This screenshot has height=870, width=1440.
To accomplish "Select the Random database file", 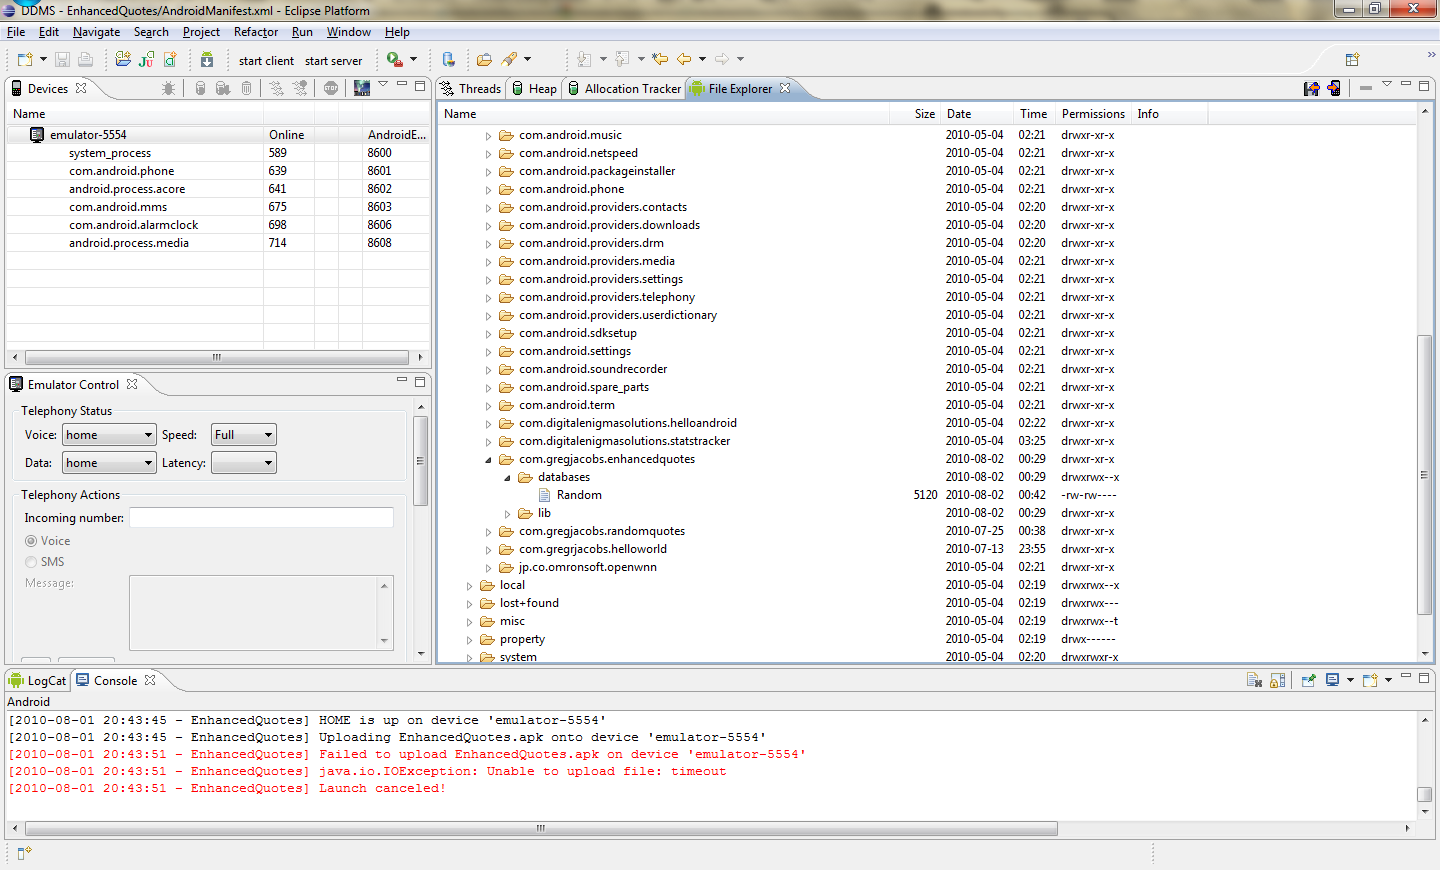I will (579, 496).
